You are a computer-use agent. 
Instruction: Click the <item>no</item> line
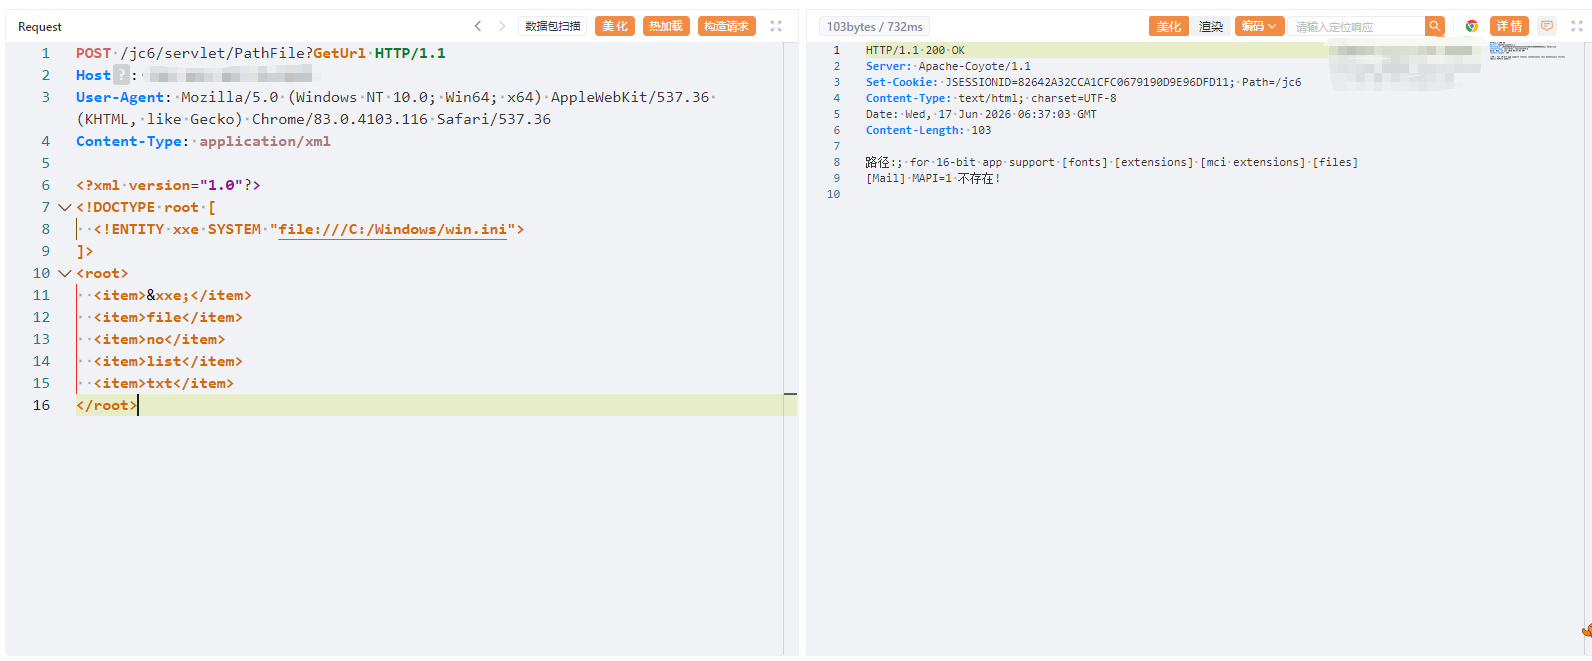(x=160, y=339)
